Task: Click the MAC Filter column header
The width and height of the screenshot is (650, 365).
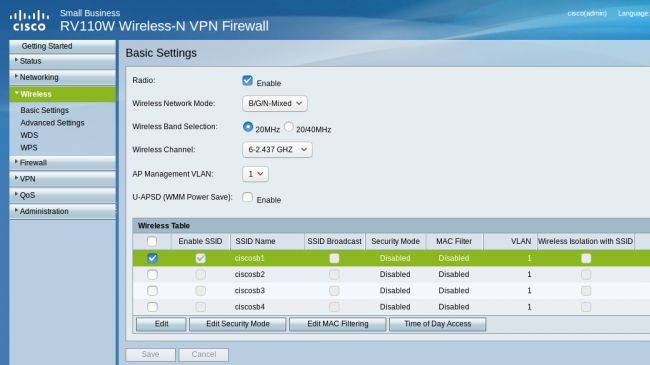Action: 454,241
